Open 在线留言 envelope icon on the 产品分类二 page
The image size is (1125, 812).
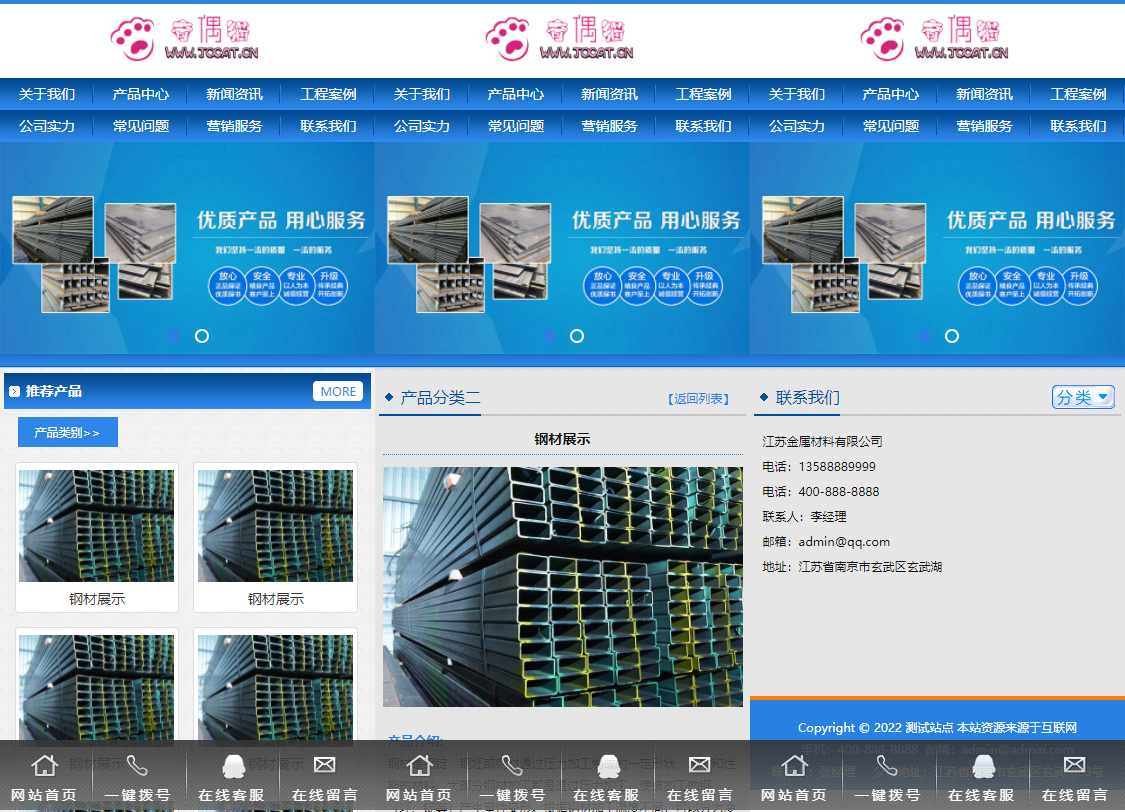pyautogui.click(x=700, y=765)
